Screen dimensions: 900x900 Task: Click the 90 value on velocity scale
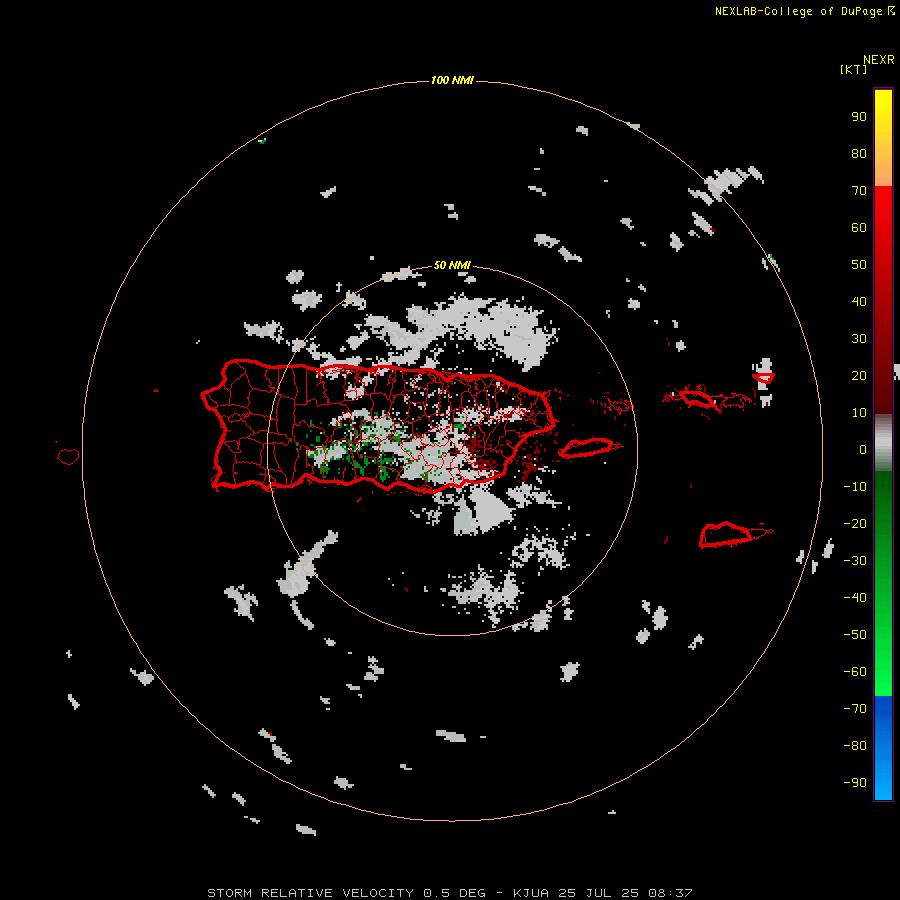point(859,117)
